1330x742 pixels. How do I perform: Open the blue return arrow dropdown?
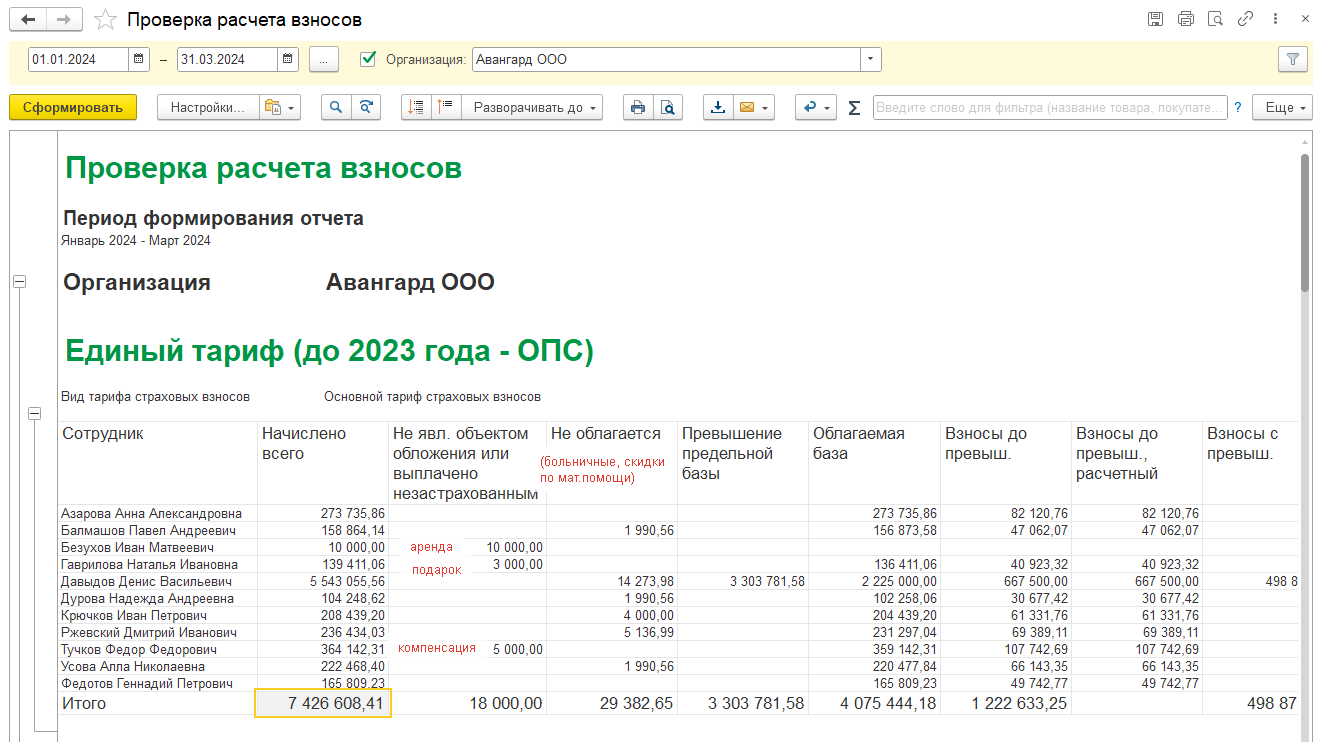pos(816,107)
